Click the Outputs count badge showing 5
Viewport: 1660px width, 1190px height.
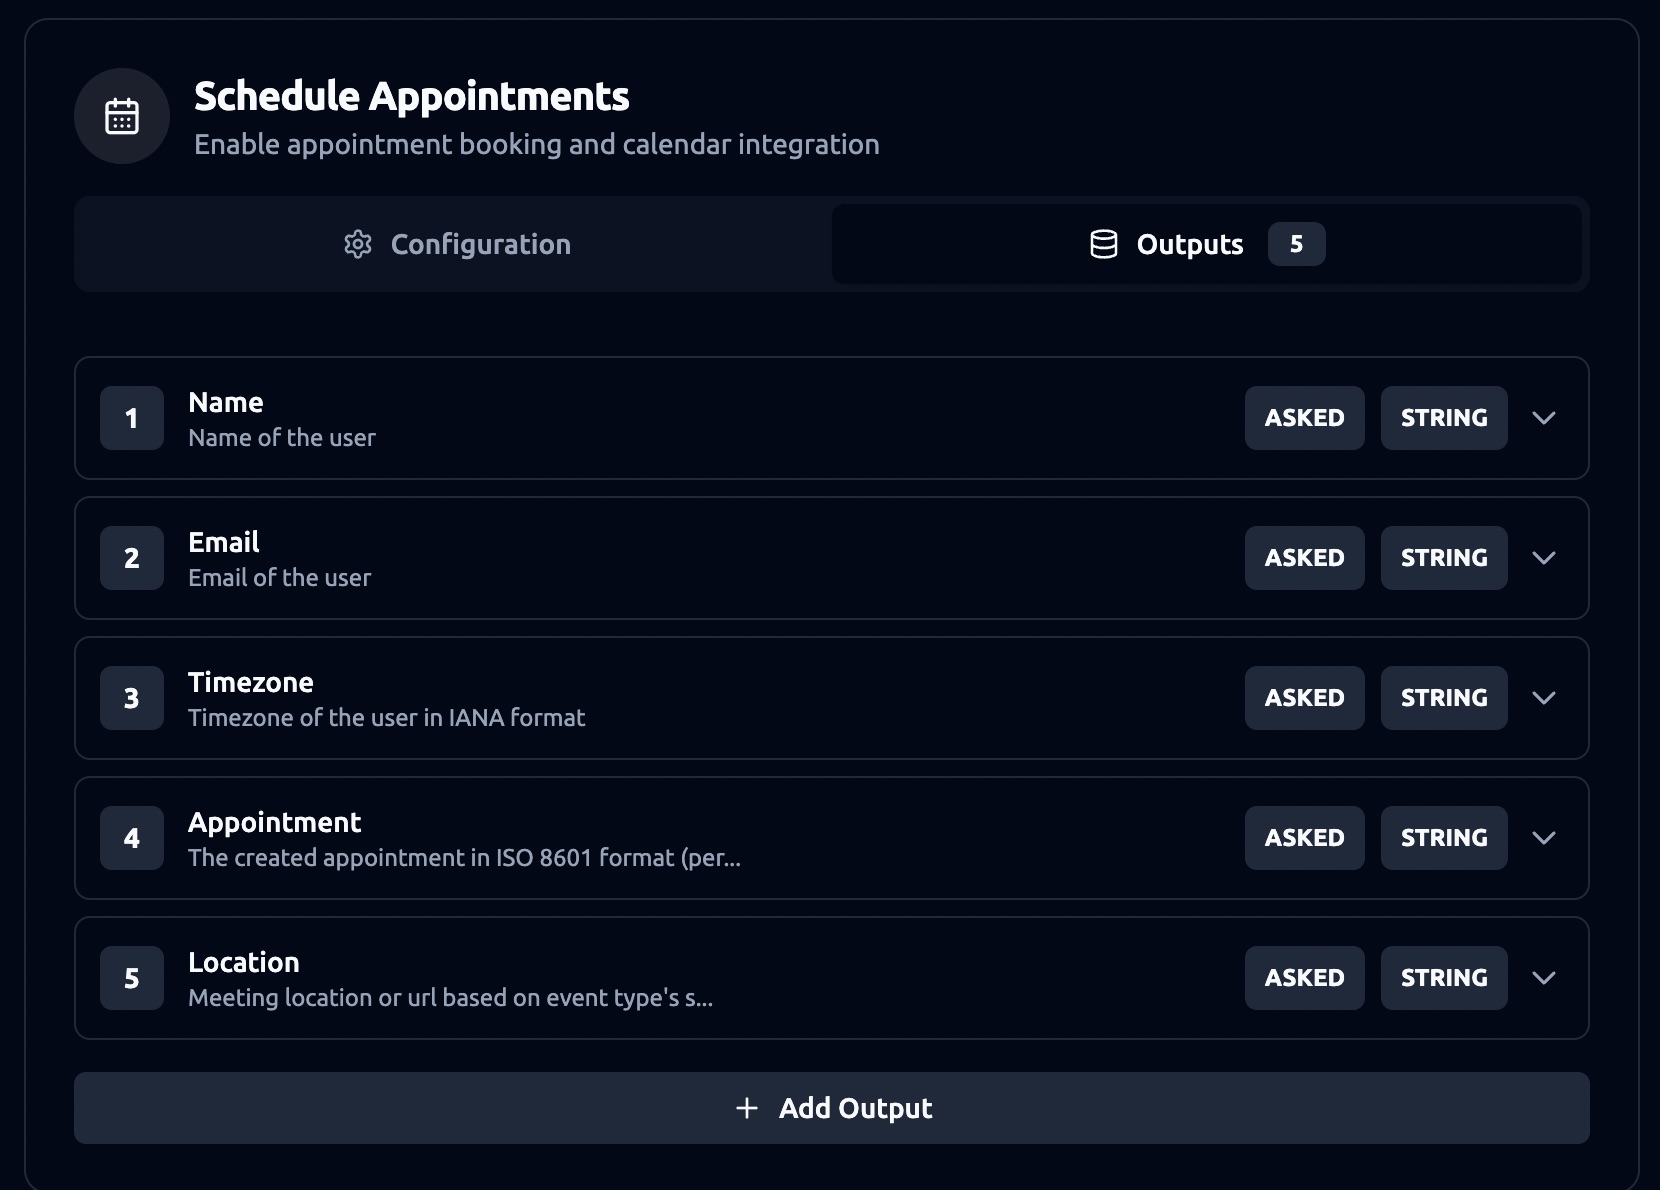[1296, 244]
